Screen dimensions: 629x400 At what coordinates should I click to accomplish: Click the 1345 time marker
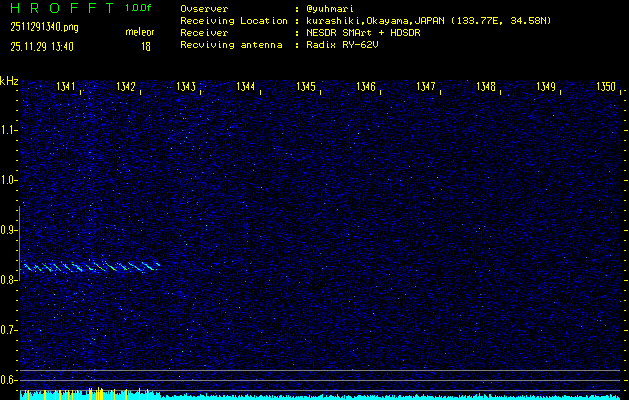pyautogui.click(x=306, y=87)
